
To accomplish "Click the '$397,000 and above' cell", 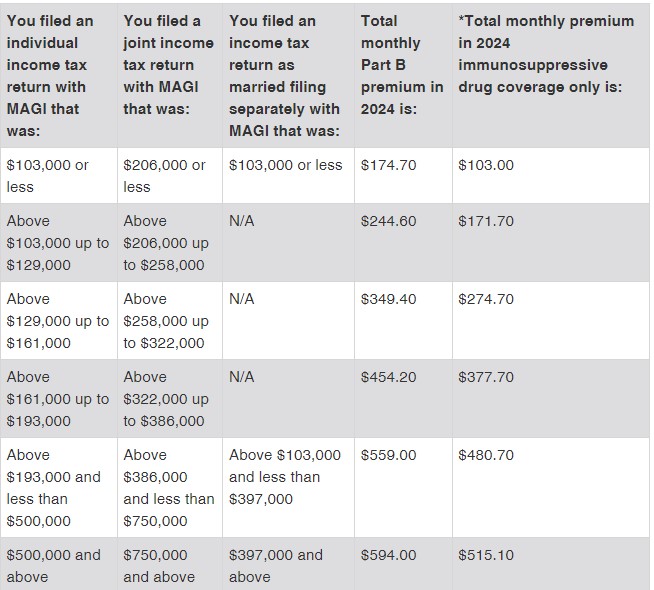I will click(276, 565).
